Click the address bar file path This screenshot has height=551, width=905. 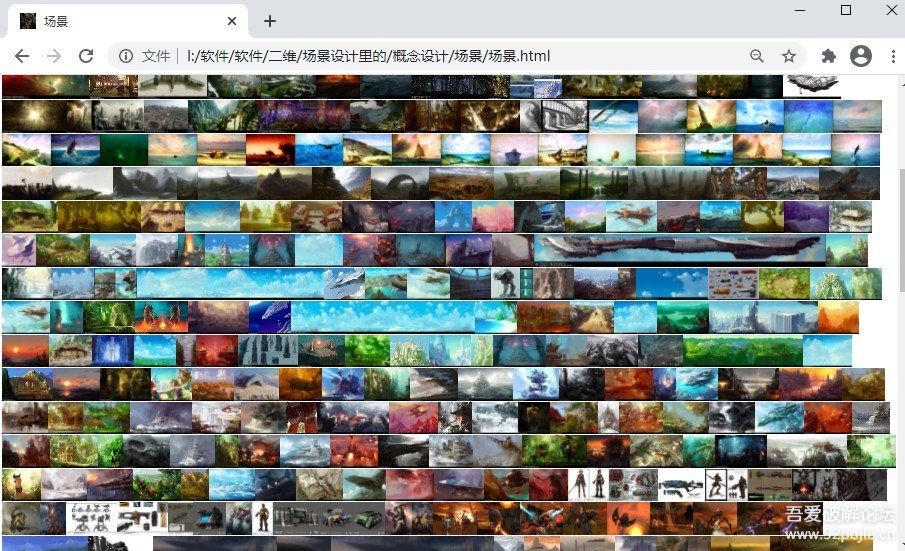[x=368, y=56]
